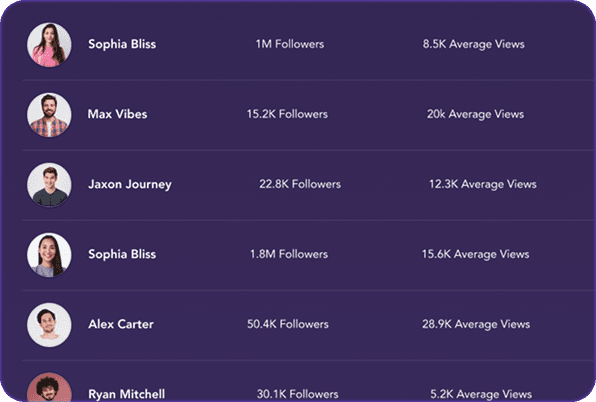Click avatar beside 1.8M Followers row
This screenshot has height=402, width=596.
[x=49, y=255]
